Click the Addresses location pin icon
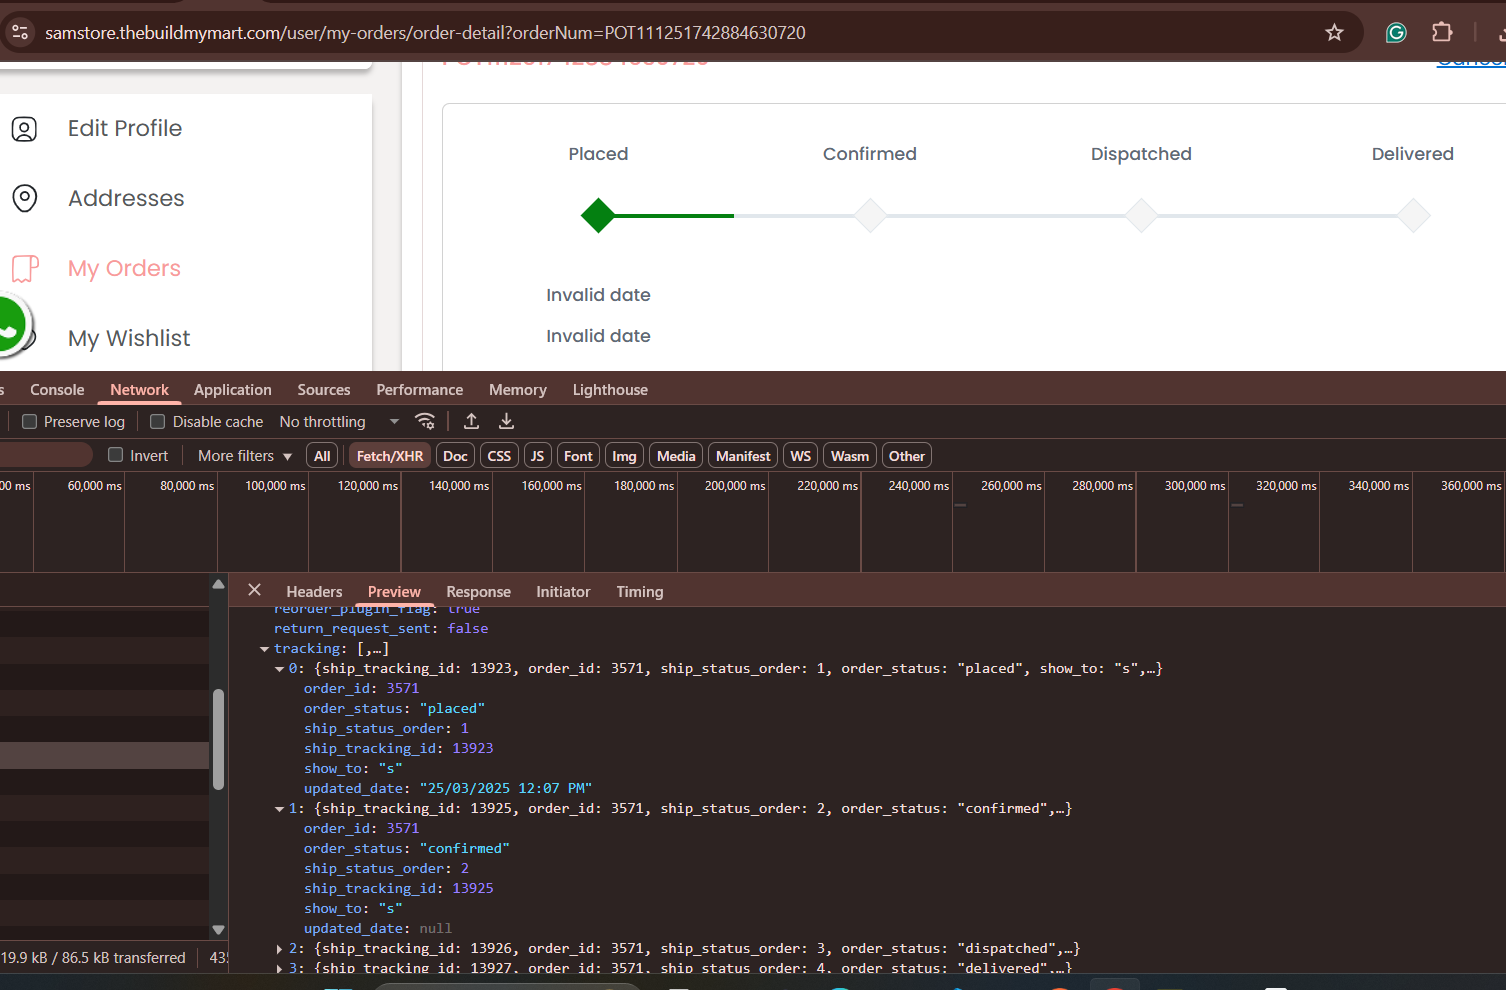 point(24,198)
